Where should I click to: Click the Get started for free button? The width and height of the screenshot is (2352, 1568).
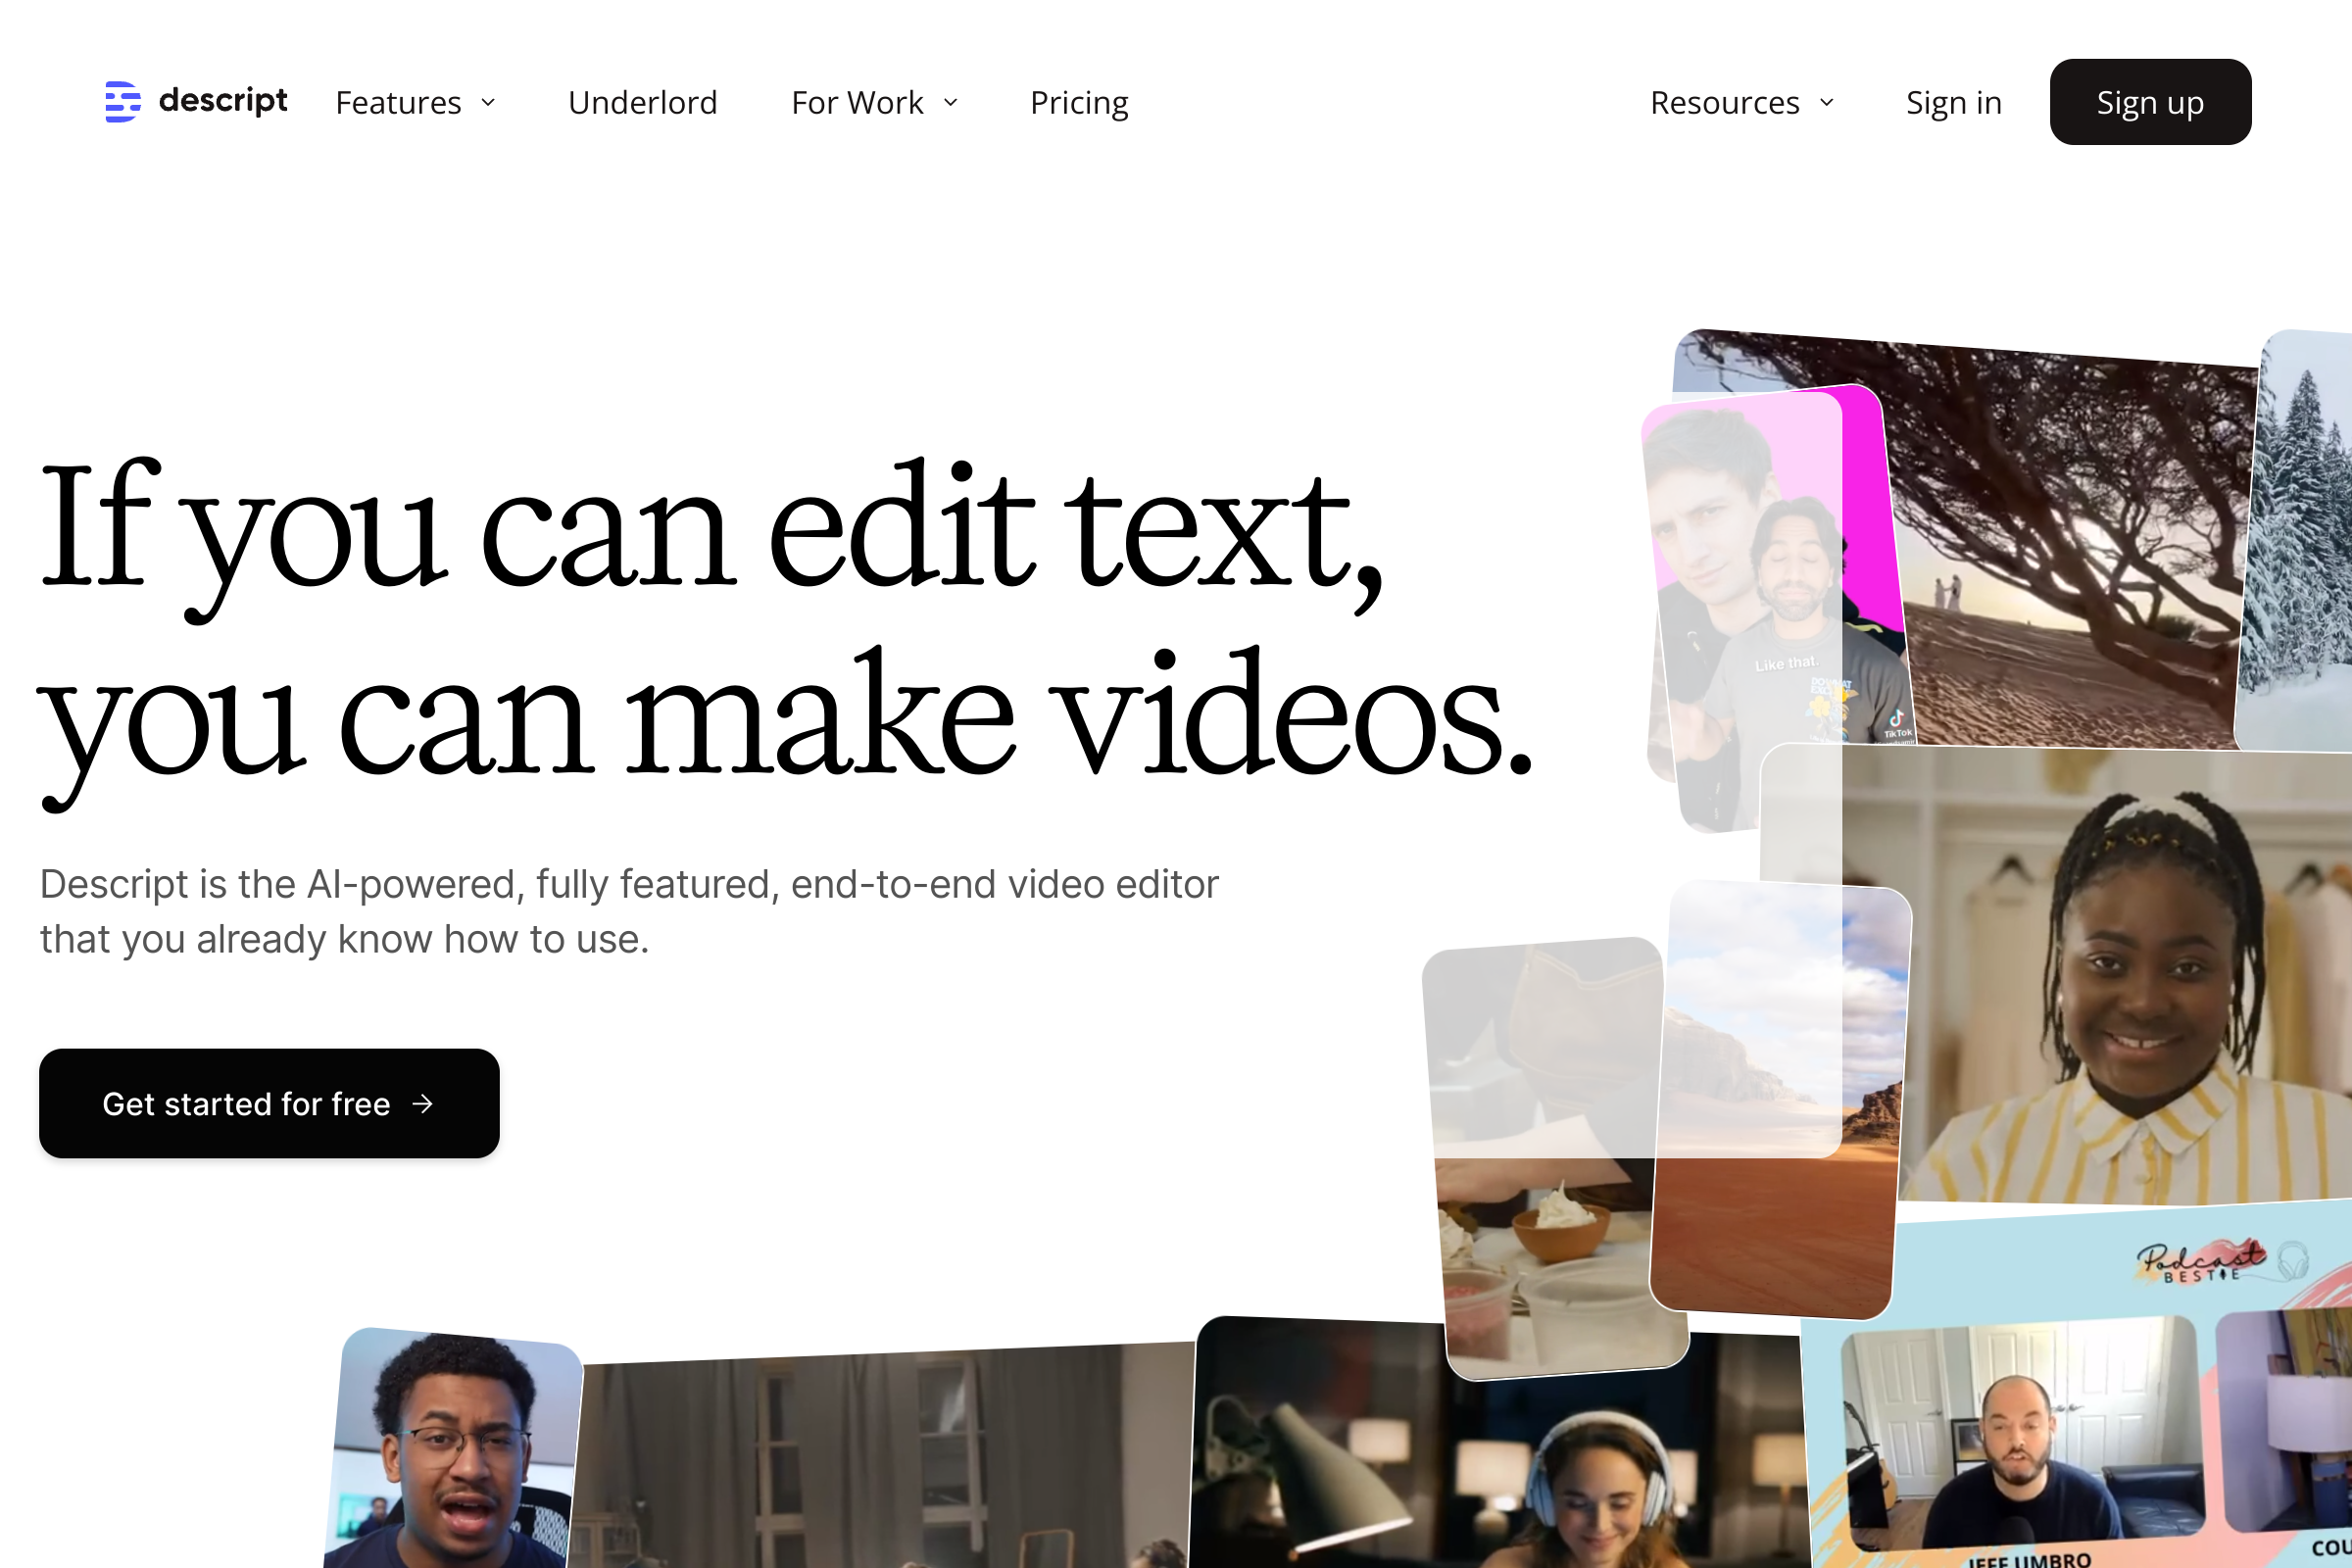[x=268, y=1103]
